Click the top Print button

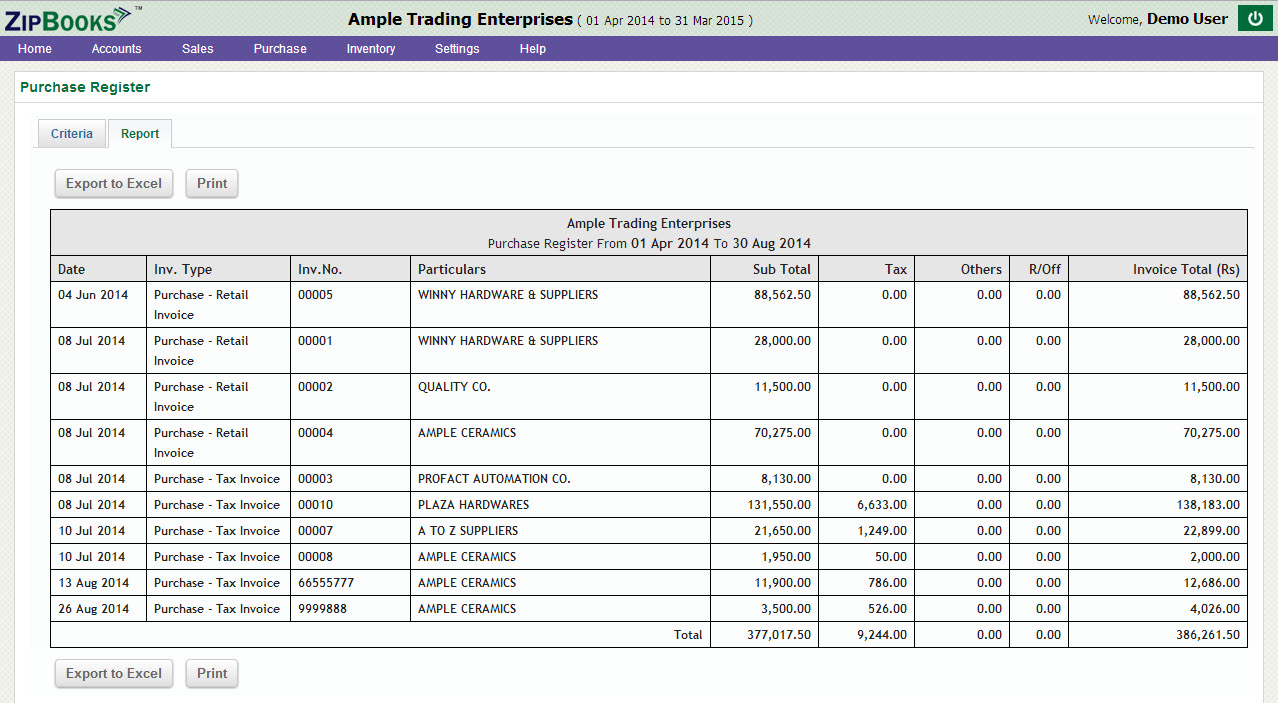click(x=212, y=184)
